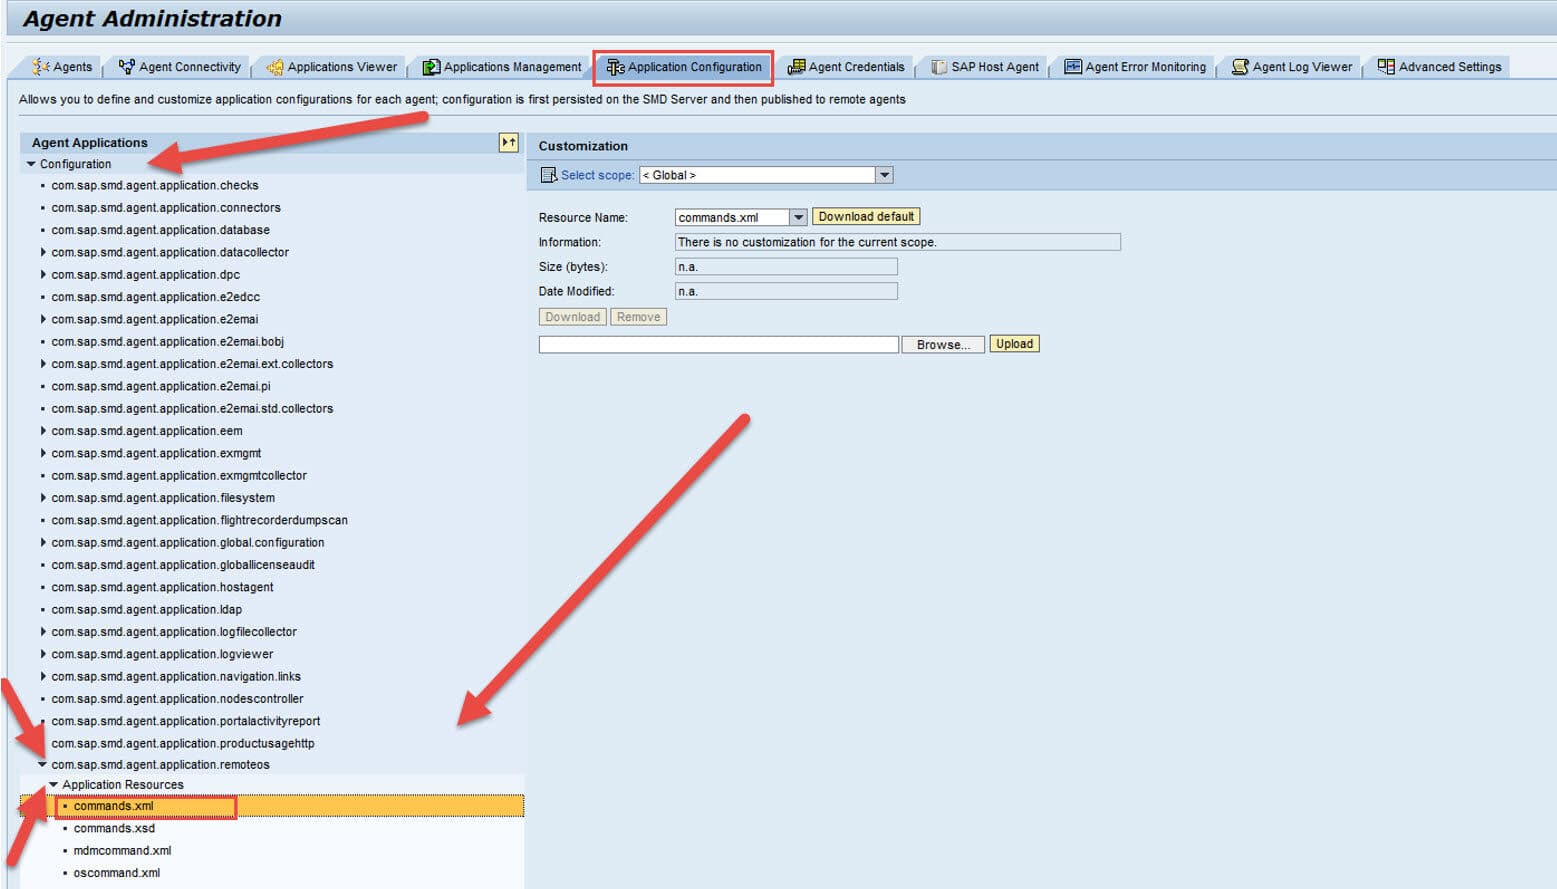Click the Applications Viewer tab icon
The image size is (1557, 889).
click(x=275, y=67)
